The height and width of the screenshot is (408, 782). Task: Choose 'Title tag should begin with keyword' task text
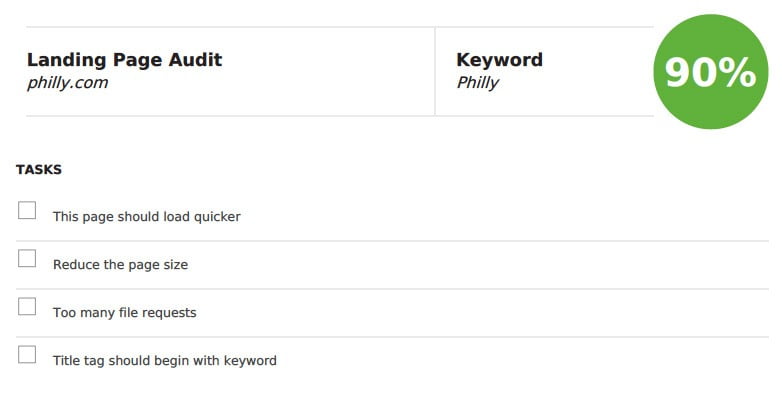[165, 361]
